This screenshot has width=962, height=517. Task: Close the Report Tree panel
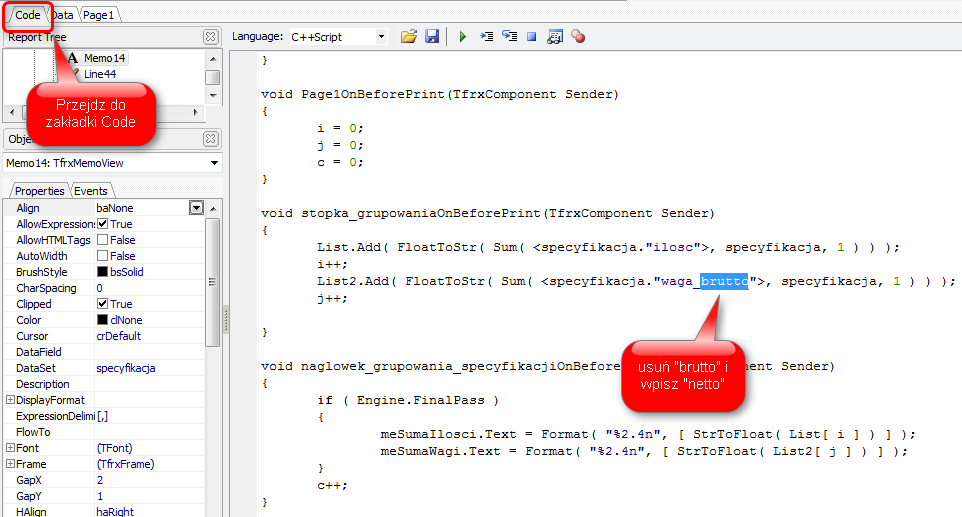(x=210, y=37)
